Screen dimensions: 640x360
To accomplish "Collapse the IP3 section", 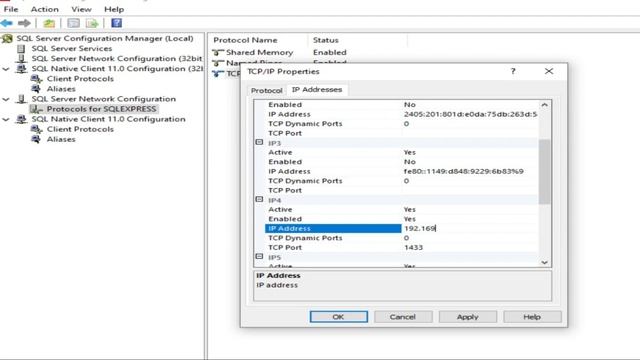I will click(x=259, y=142).
